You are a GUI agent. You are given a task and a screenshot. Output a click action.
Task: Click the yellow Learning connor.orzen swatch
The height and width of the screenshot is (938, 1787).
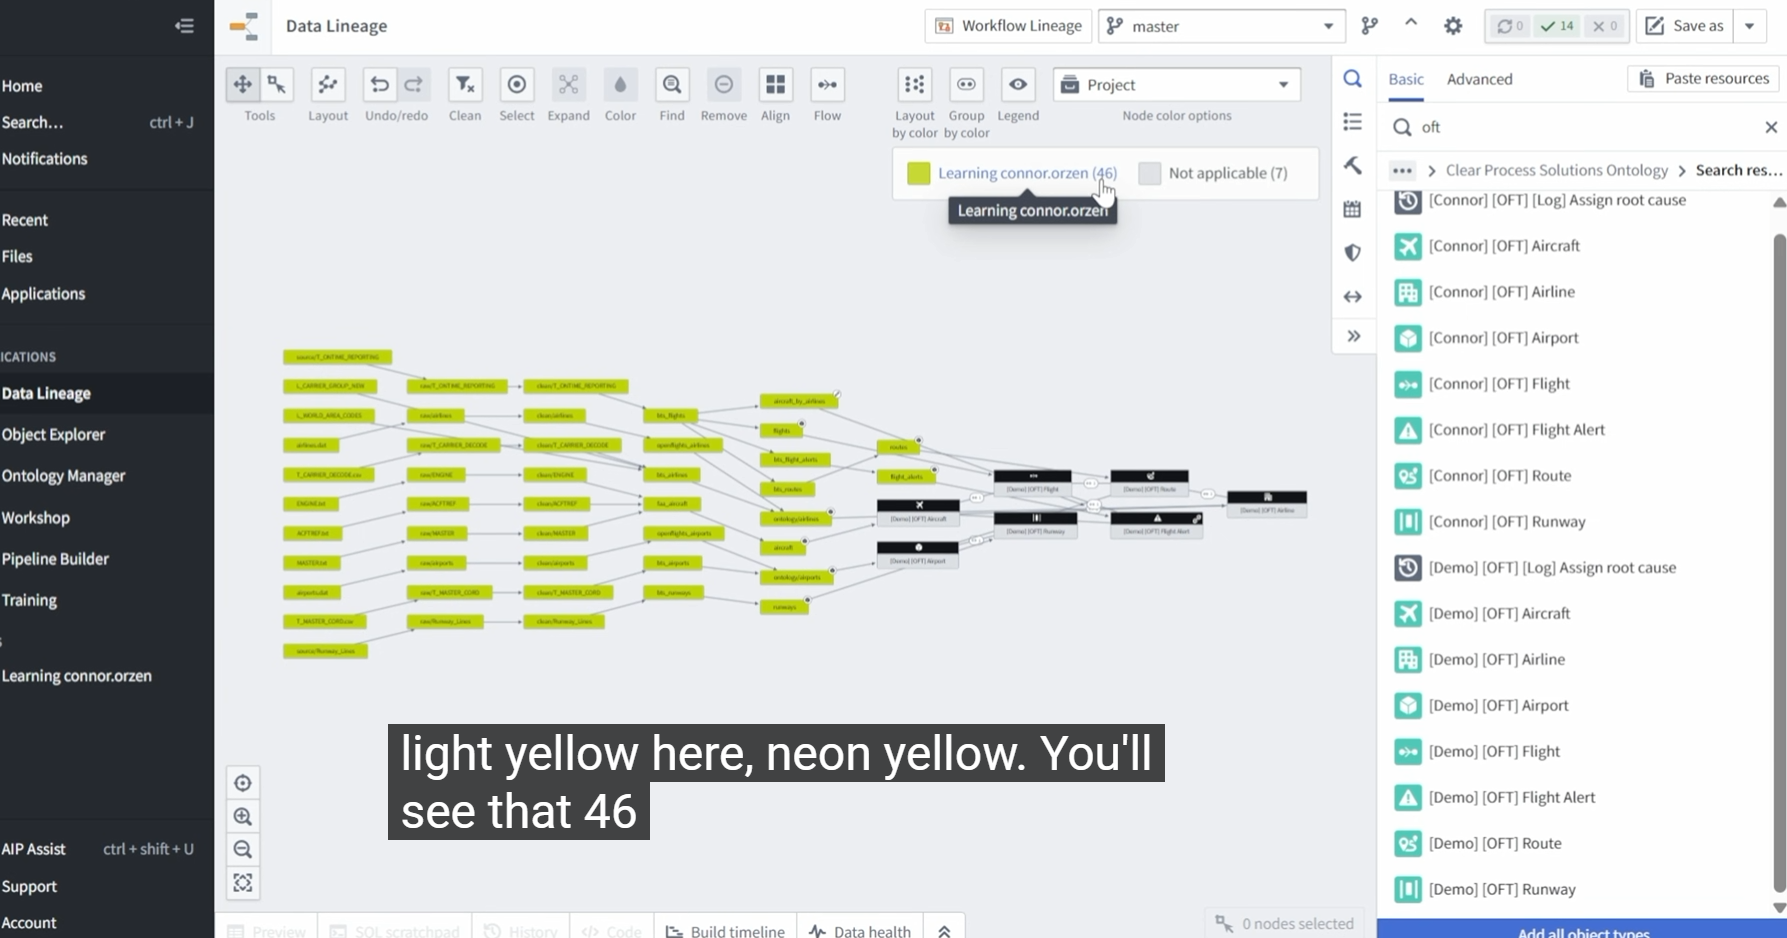click(918, 173)
